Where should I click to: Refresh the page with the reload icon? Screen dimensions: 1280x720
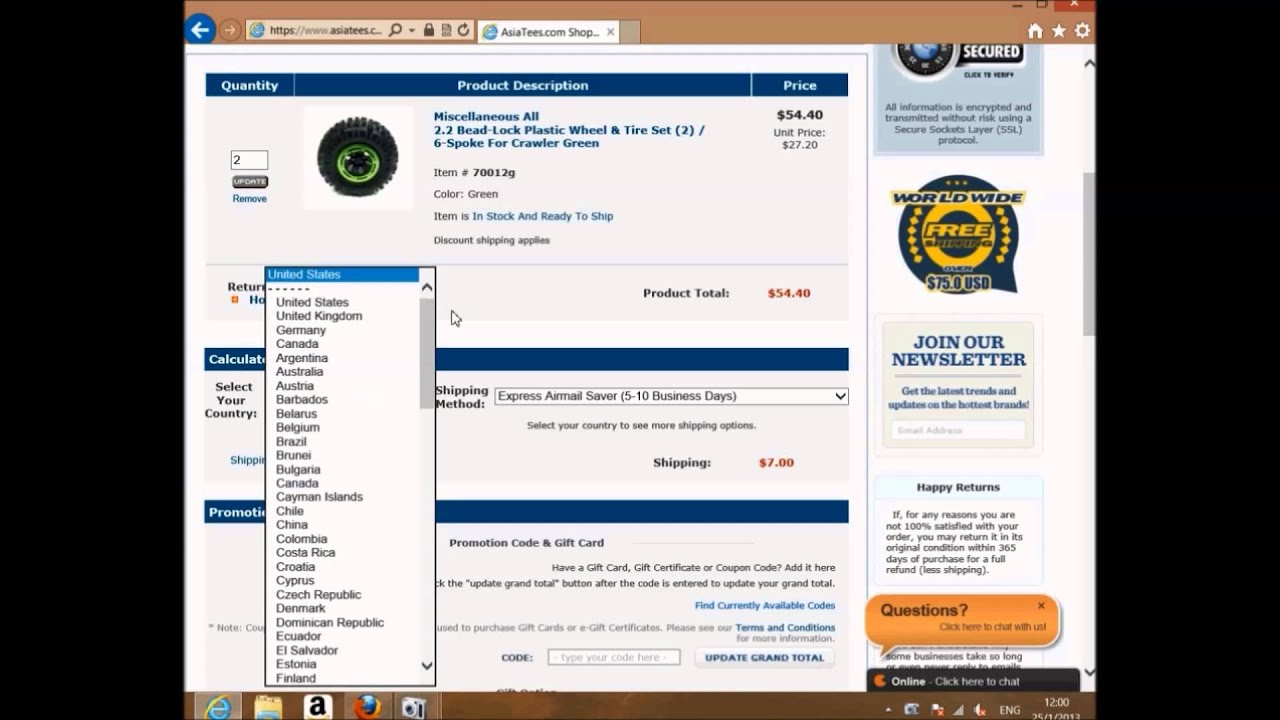(463, 30)
